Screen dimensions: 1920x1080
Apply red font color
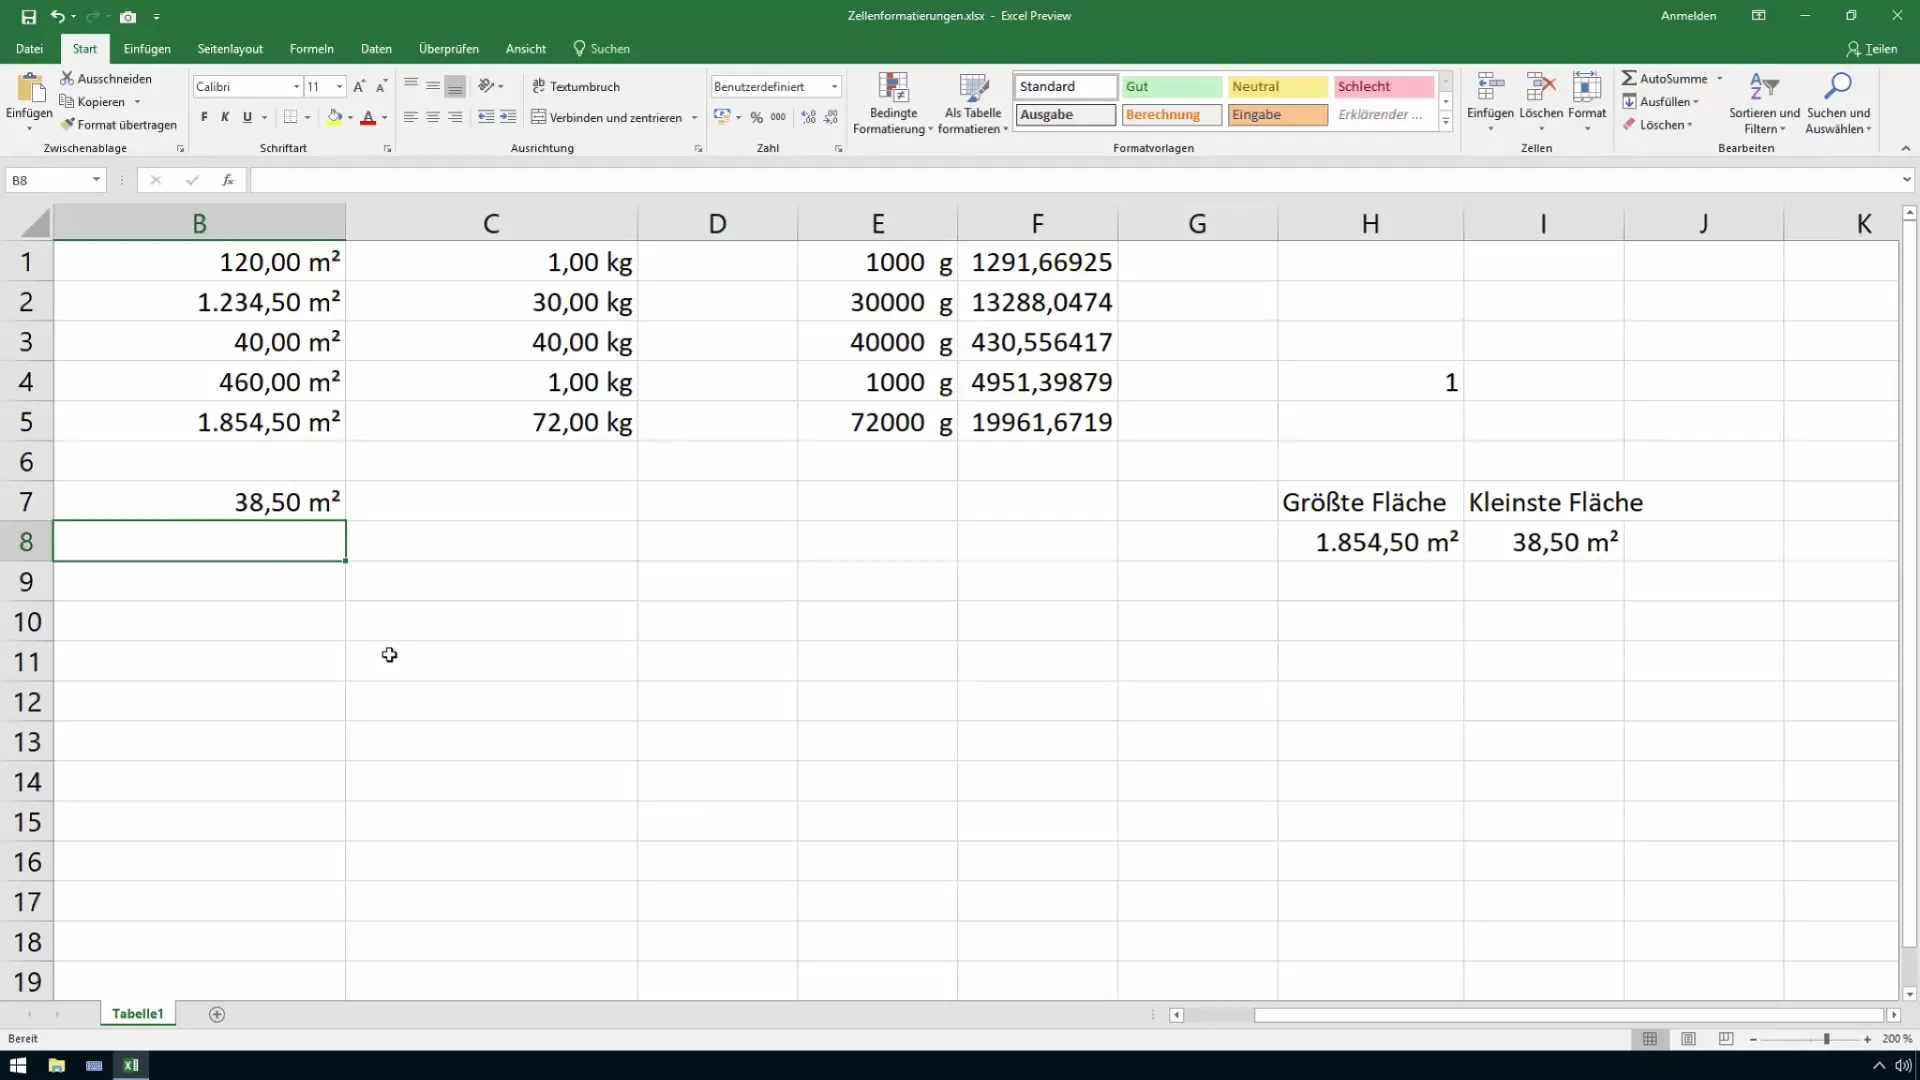click(x=368, y=117)
